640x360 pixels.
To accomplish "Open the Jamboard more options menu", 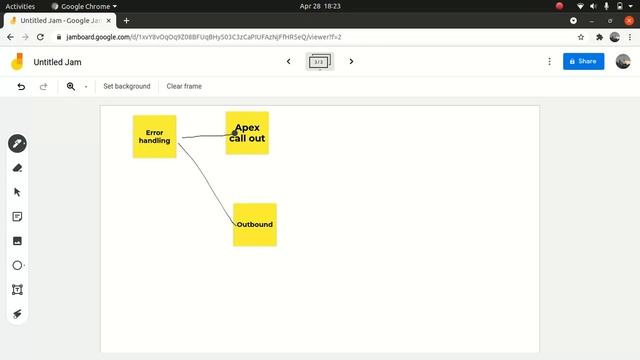I will (x=549, y=62).
